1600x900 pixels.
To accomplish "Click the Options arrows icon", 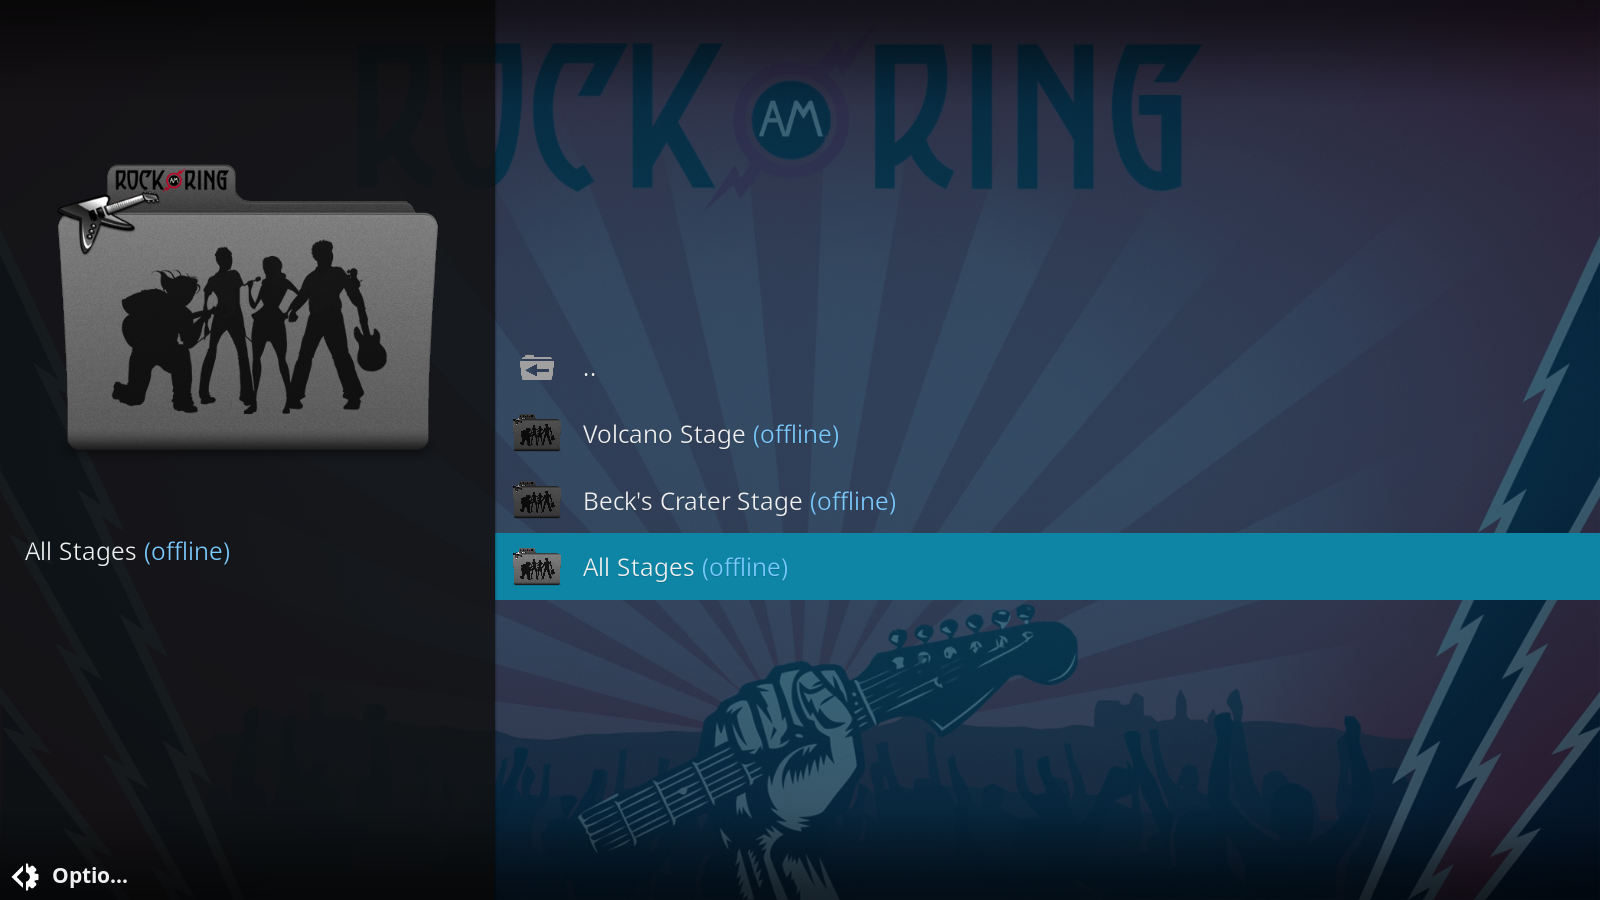I will tap(25, 877).
